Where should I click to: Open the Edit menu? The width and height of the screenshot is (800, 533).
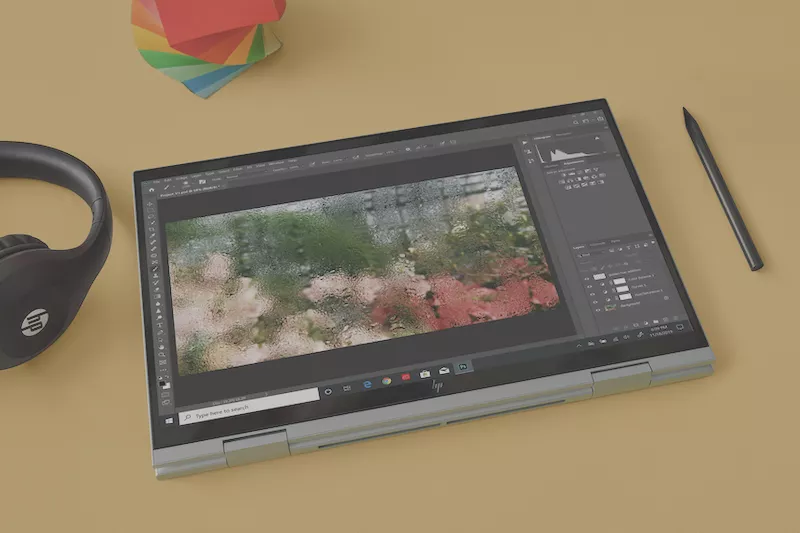click(168, 180)
